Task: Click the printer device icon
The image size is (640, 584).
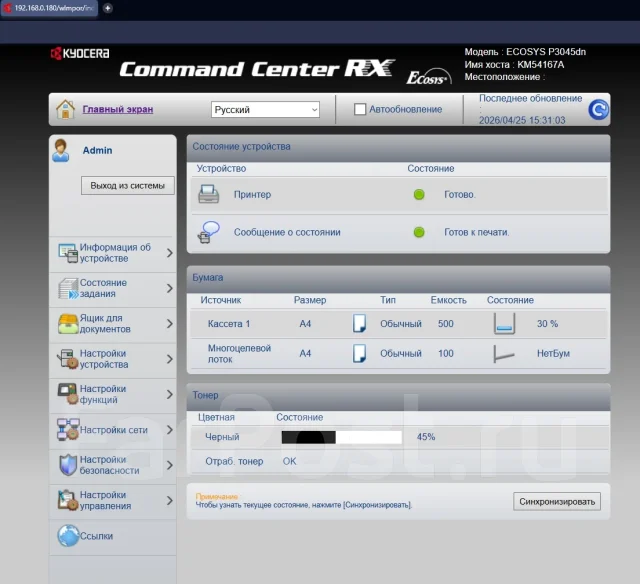Action: tap(209, 194)
